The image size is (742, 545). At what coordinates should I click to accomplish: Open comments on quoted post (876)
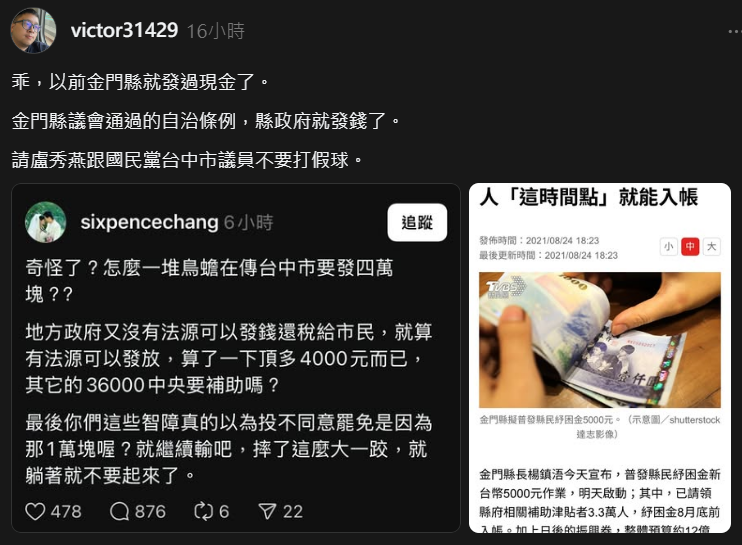click(x=119, y=511)
